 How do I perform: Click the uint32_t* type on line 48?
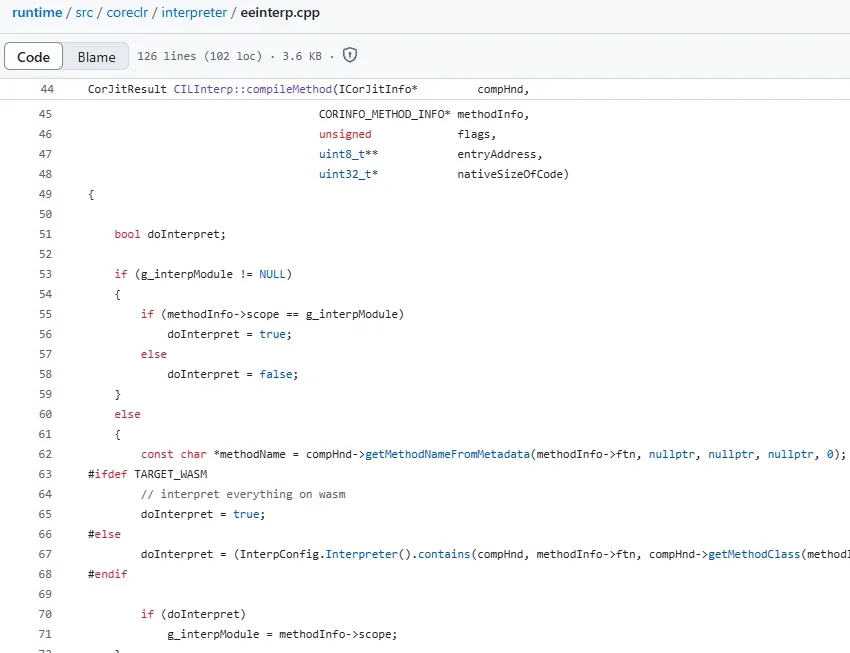pyautogui.click(x=348, y=174)
